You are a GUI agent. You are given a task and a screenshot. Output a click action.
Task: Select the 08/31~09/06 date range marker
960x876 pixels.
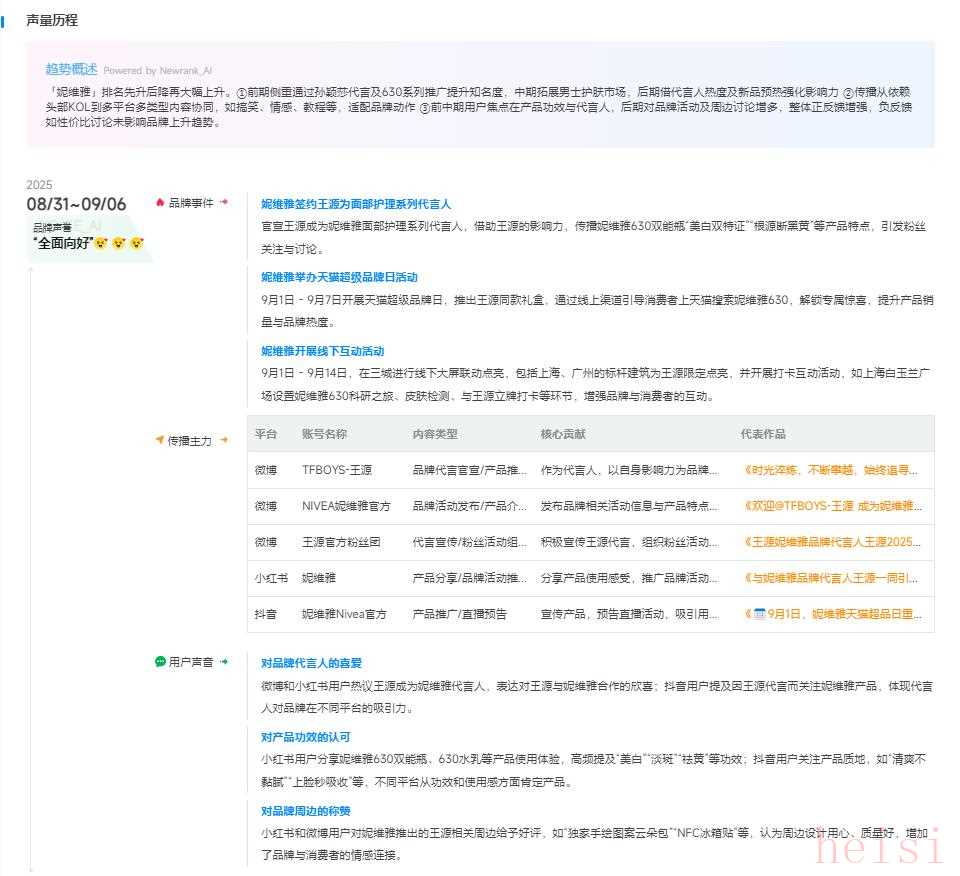click(x=76, y=204)
